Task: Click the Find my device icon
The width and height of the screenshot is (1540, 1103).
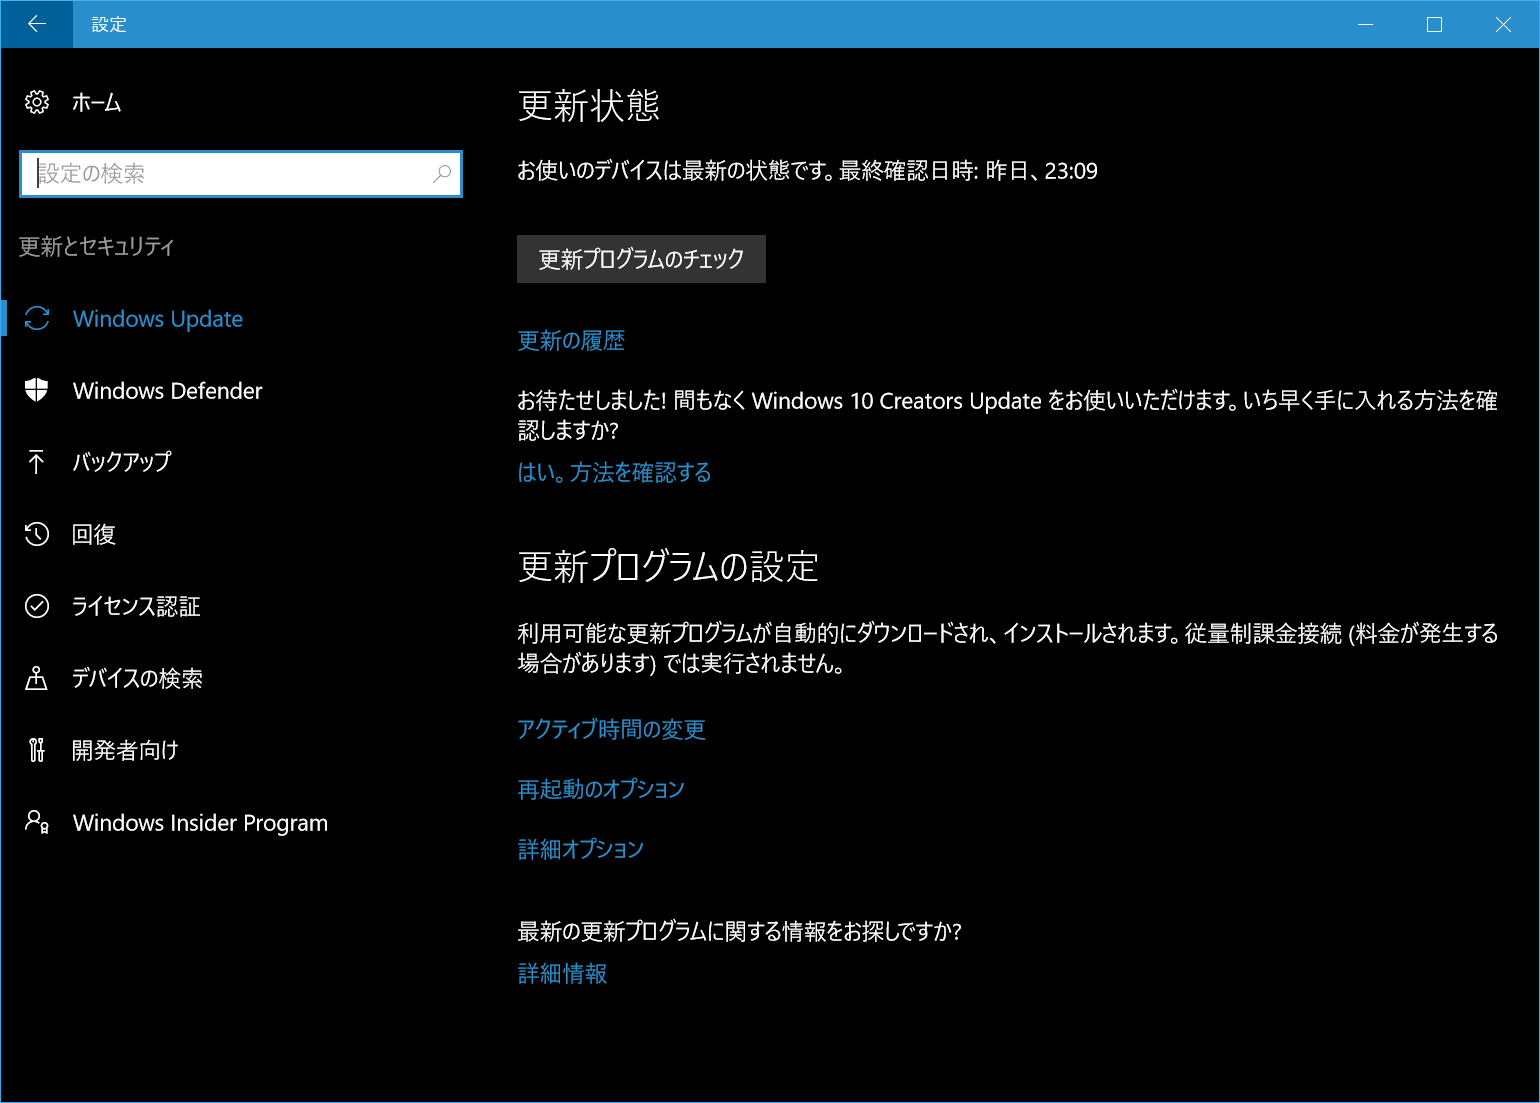Action: pos(37,678)
